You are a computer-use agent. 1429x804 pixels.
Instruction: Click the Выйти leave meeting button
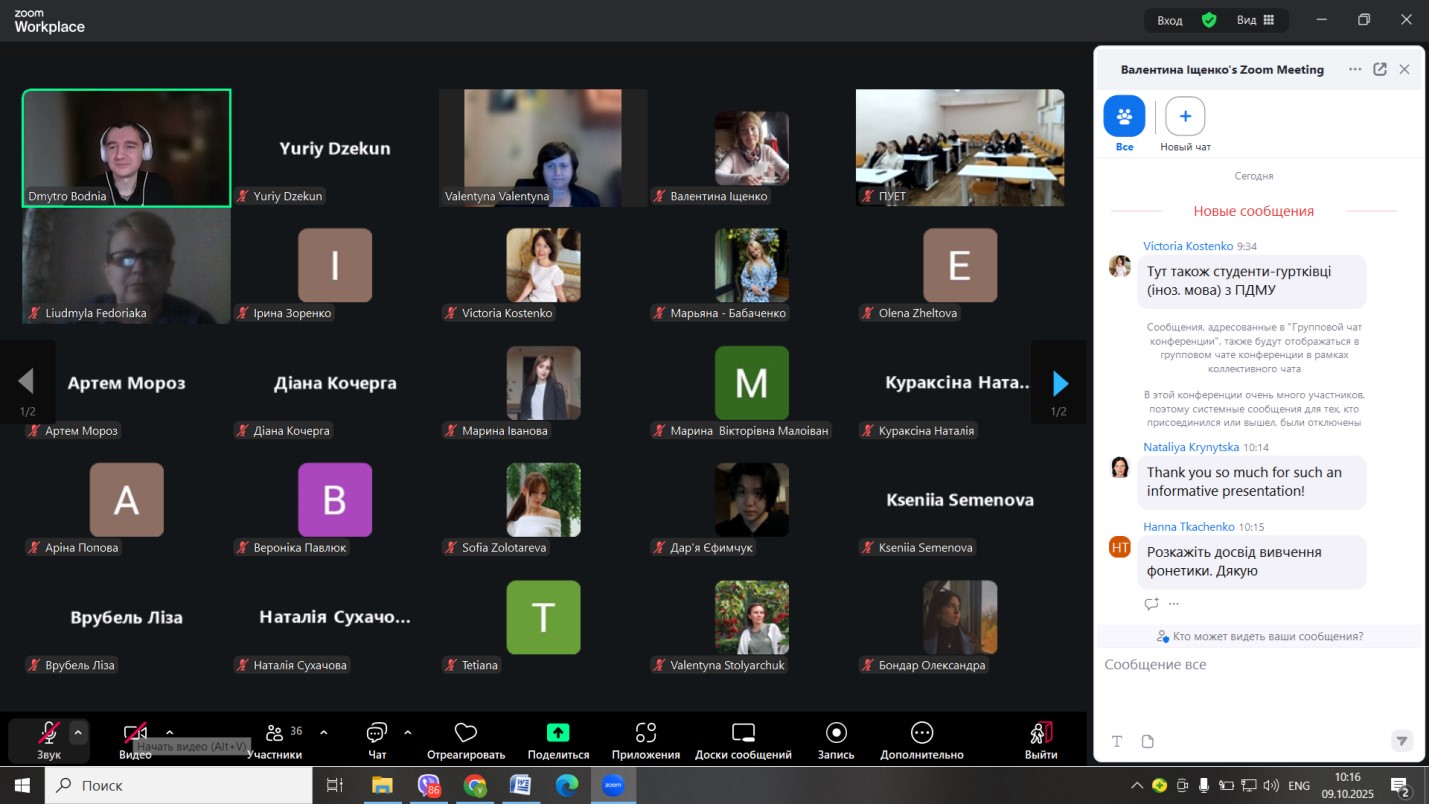pos(1041,733)
